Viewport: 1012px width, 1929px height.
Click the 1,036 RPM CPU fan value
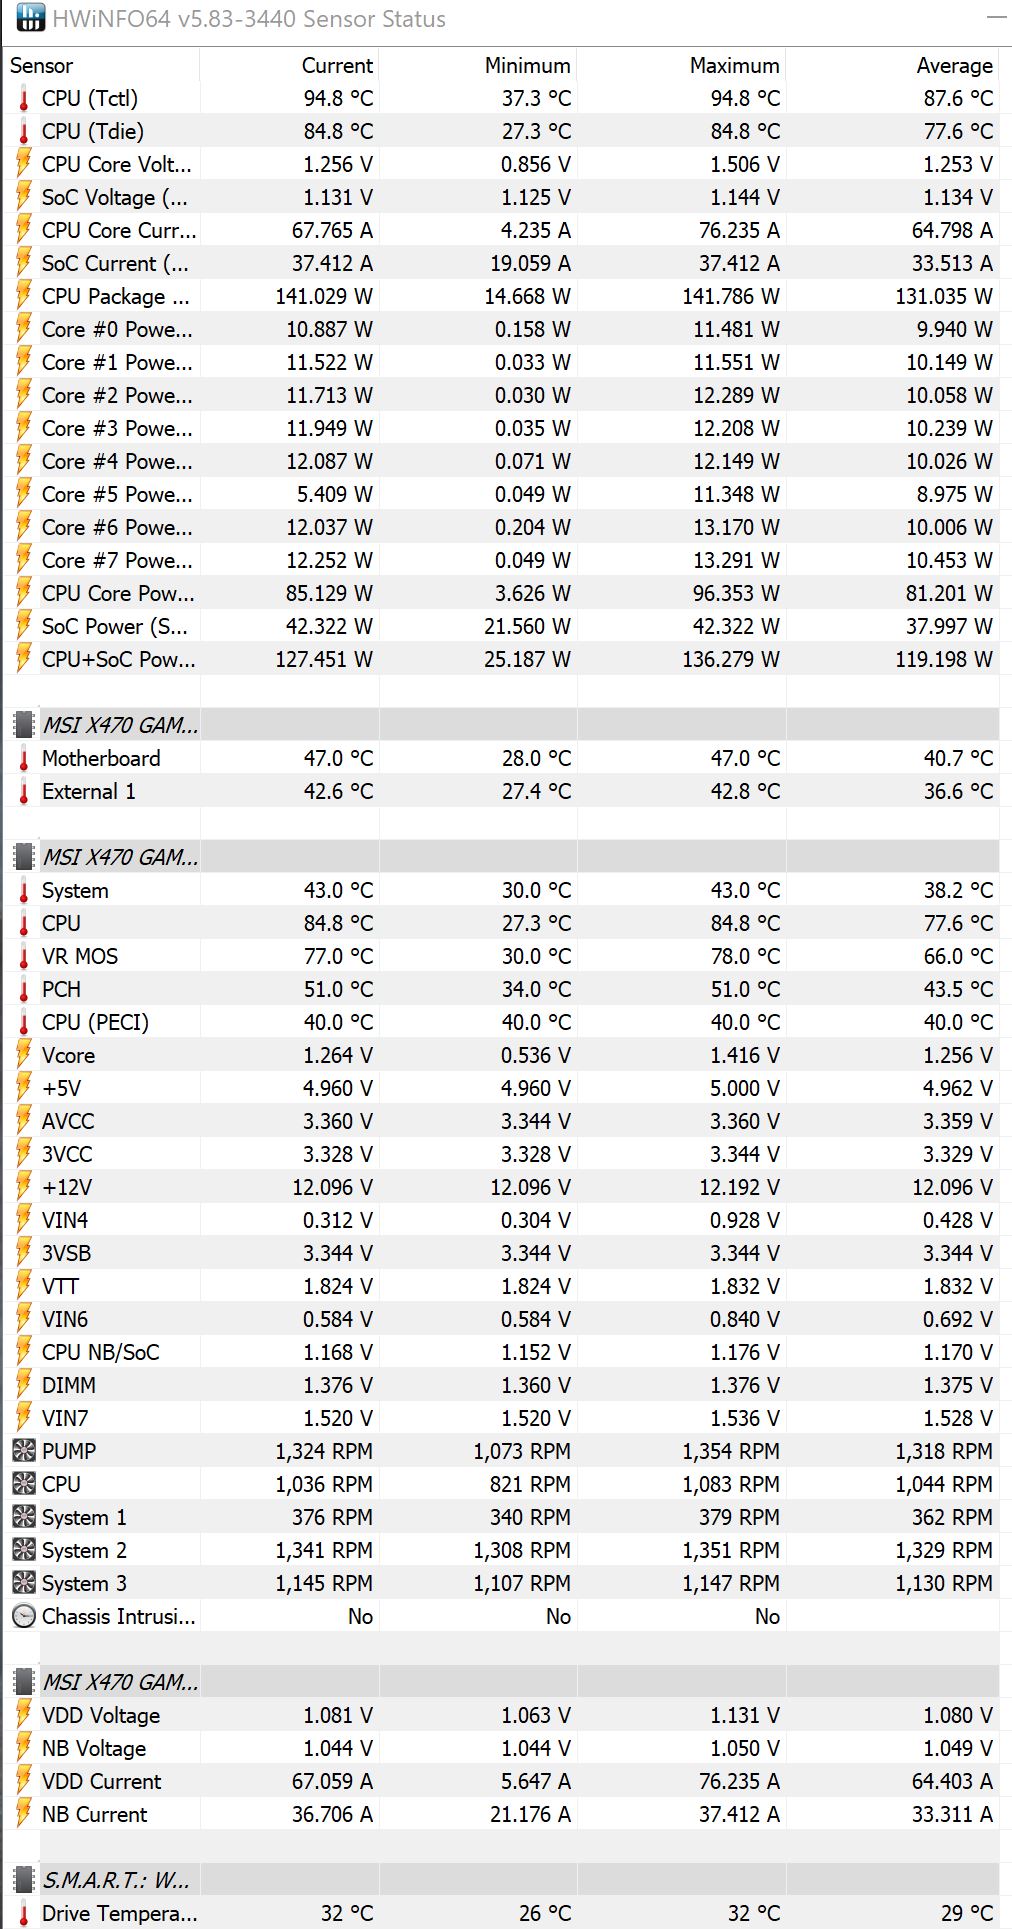pos(324,1484)
